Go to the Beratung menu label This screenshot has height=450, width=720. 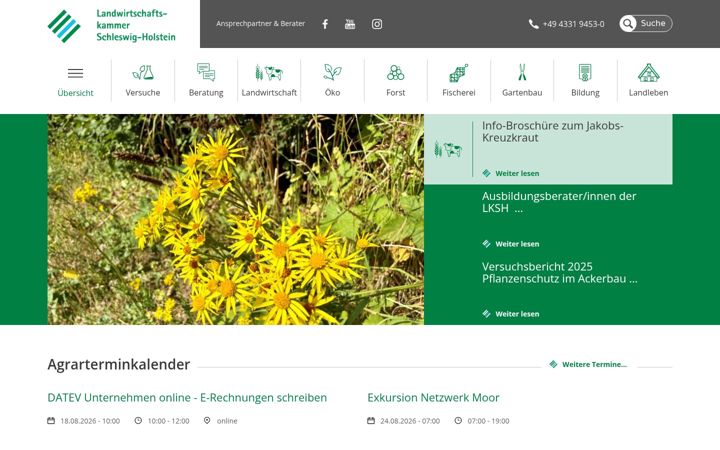[x=206, y=93]
